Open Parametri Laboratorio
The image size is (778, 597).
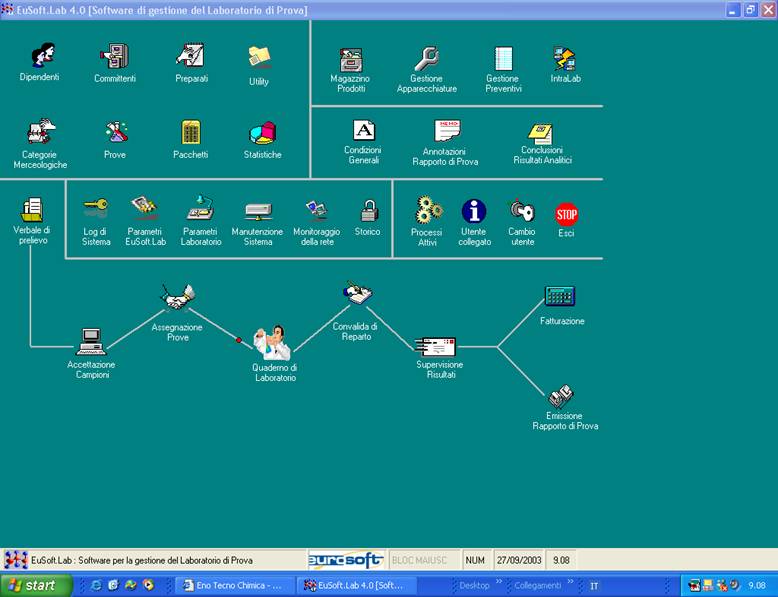tap(200, 208)
